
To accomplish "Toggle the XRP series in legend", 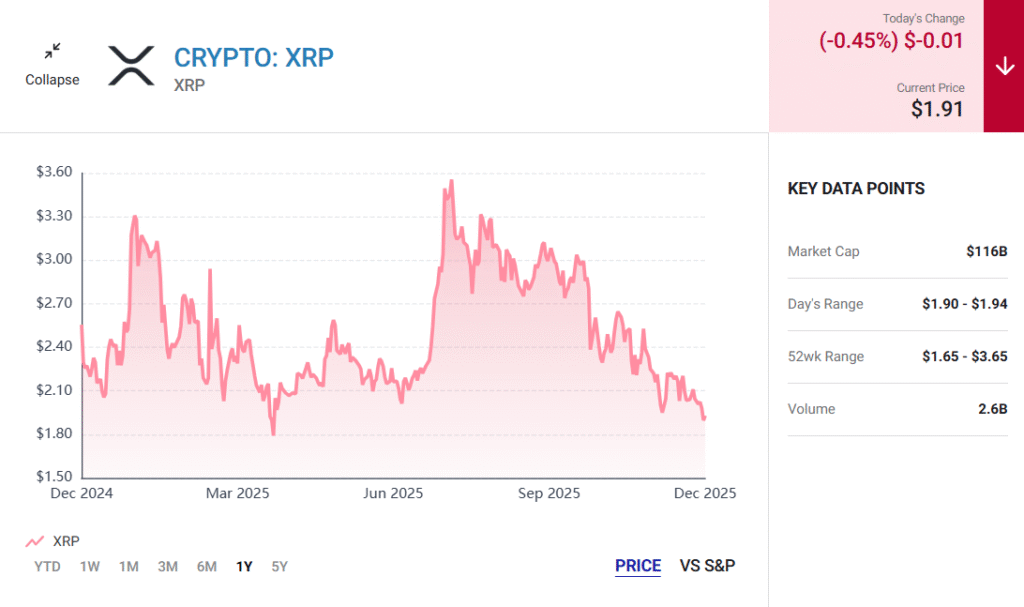I will (x=66, y=541).
